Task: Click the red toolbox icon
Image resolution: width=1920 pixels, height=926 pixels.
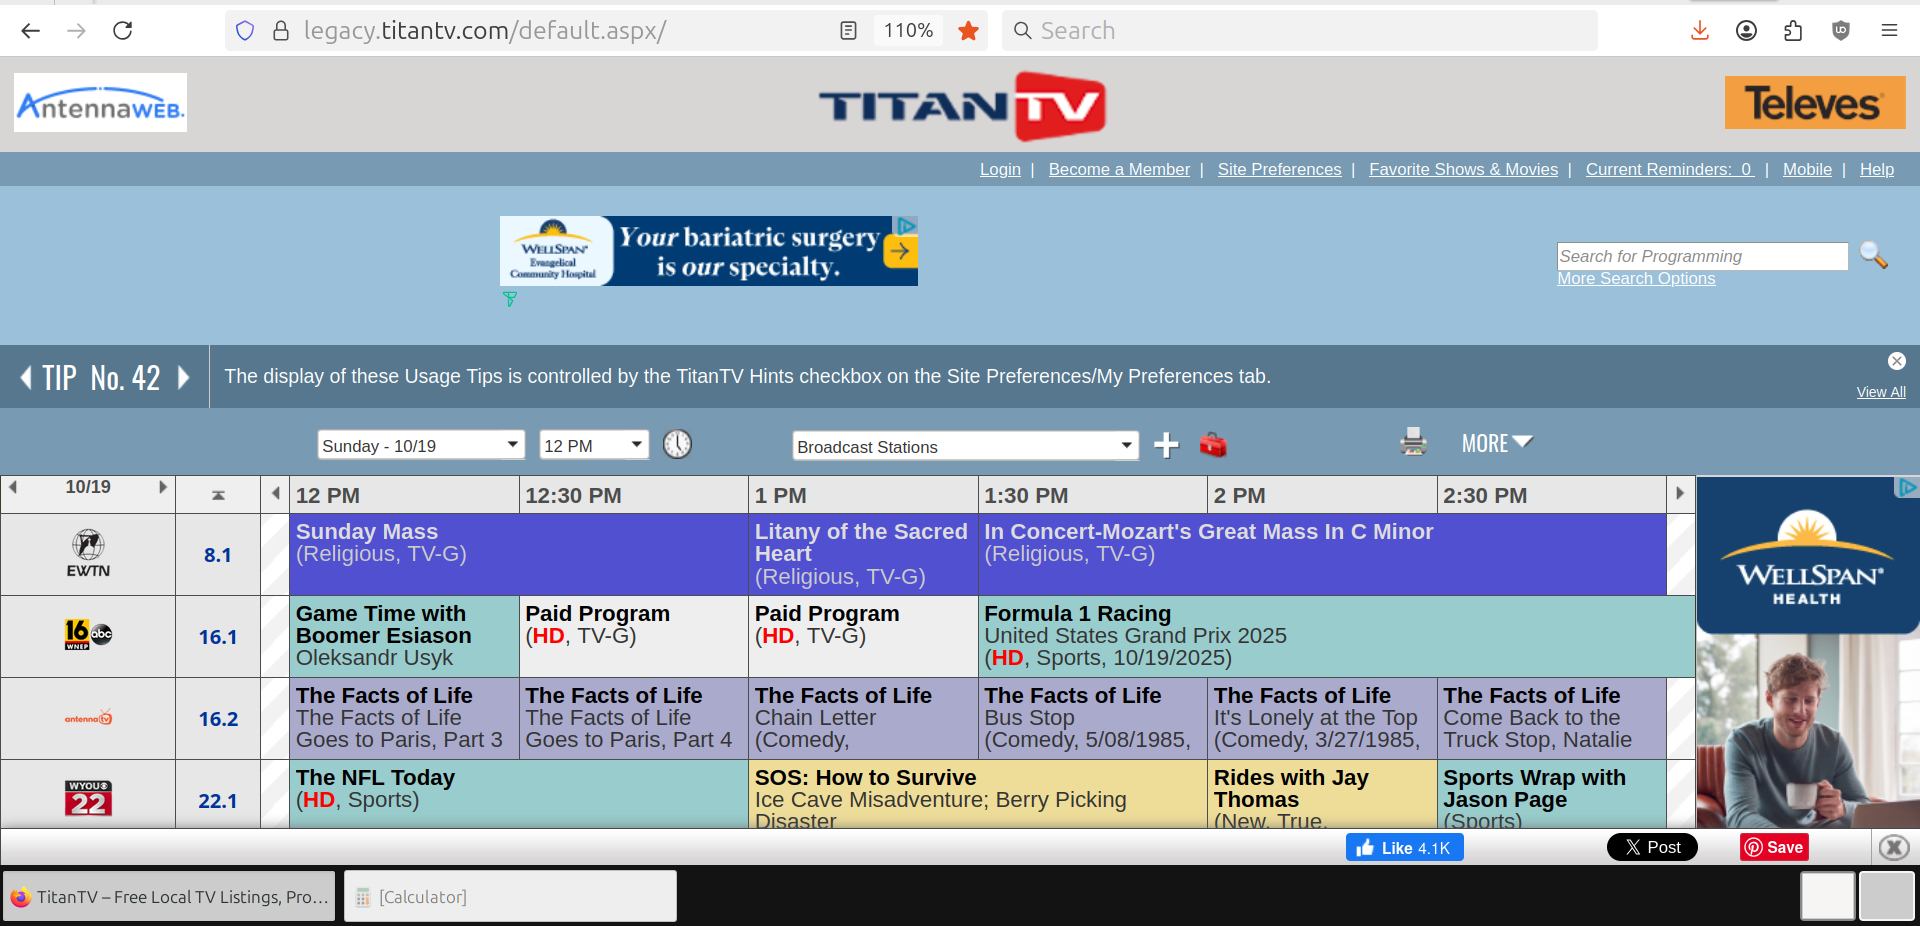Action: 1212,445
